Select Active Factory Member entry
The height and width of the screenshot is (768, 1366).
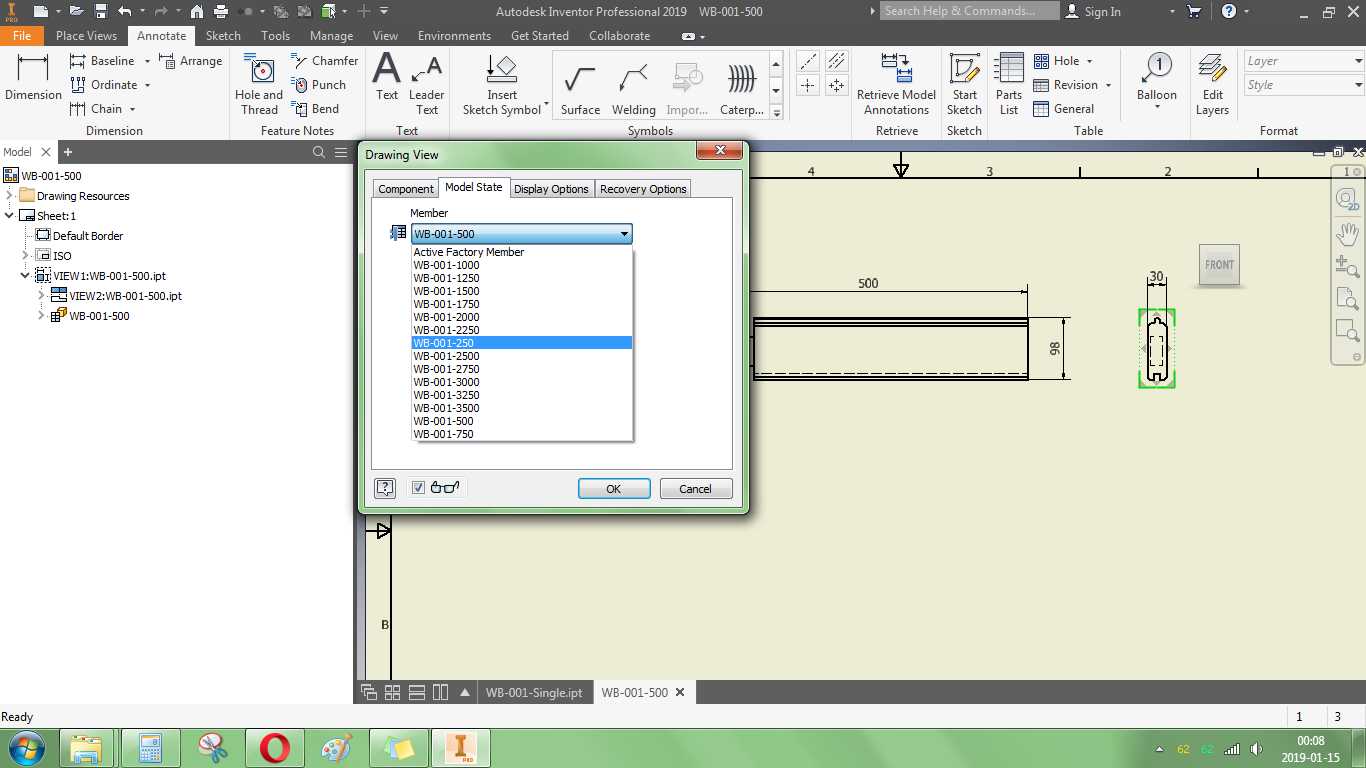[522, 252]
